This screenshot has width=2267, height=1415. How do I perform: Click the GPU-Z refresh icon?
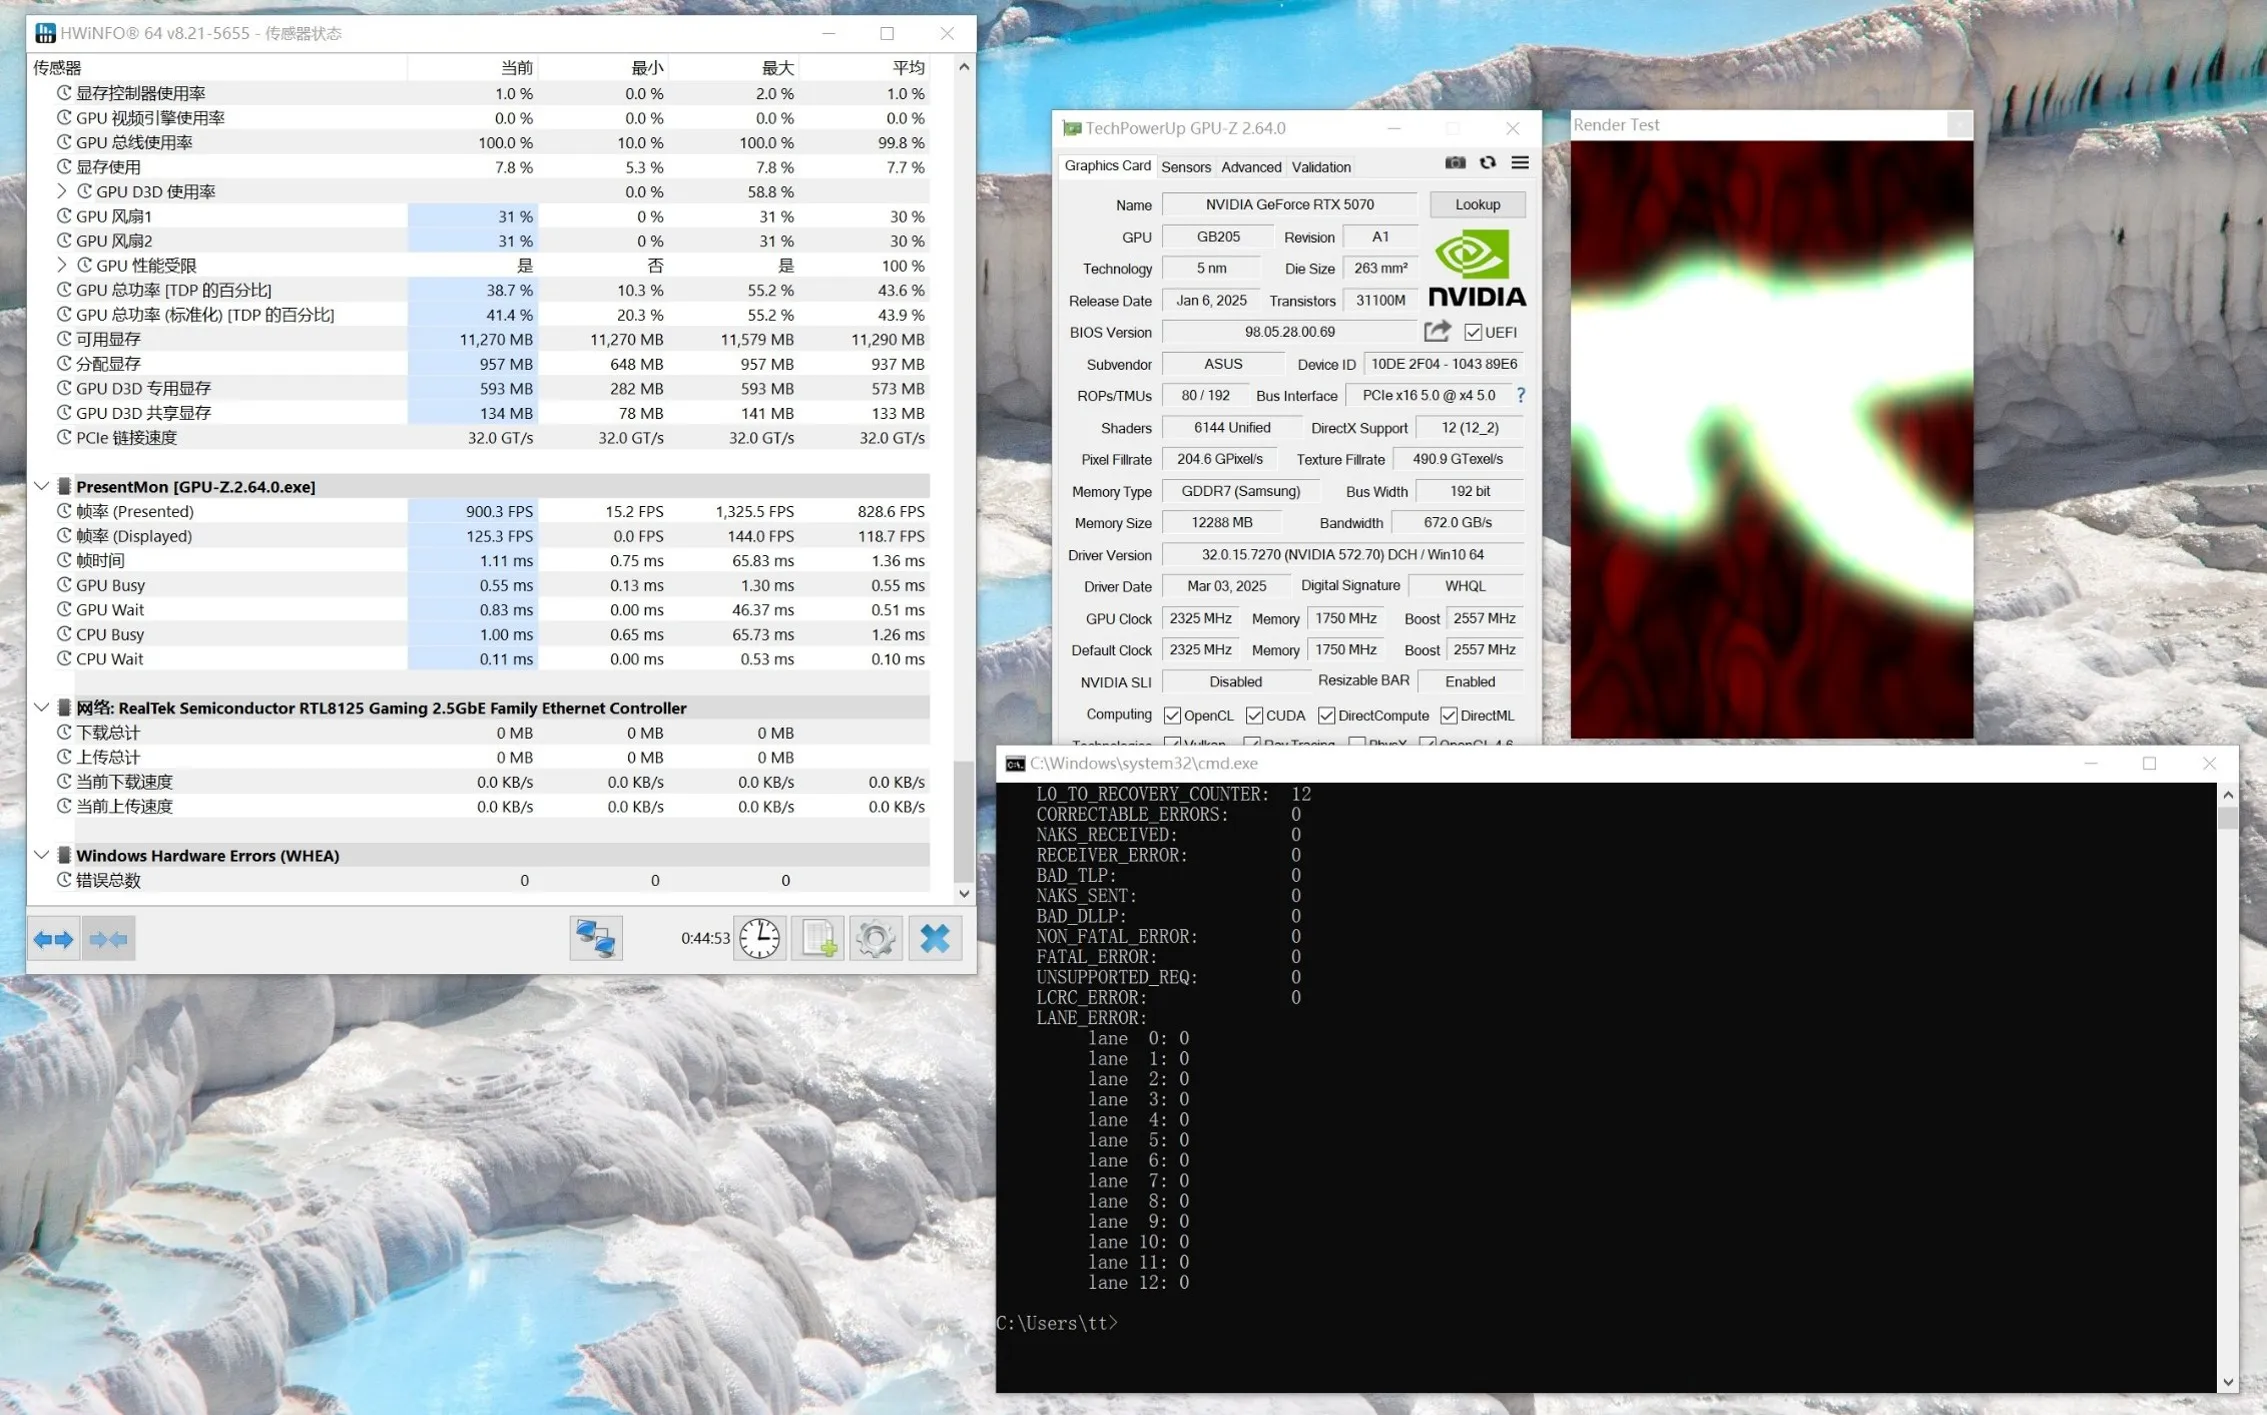(x=1488, y=163)
